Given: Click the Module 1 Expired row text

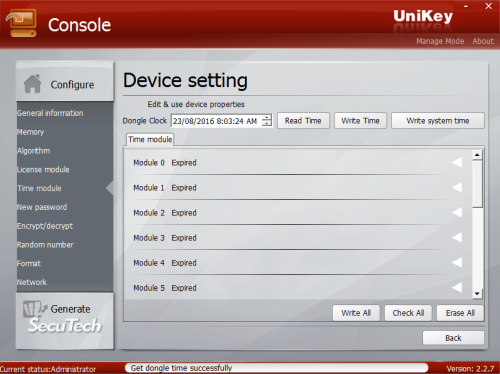Looking at the screenshot, I should tap(165, 188).
